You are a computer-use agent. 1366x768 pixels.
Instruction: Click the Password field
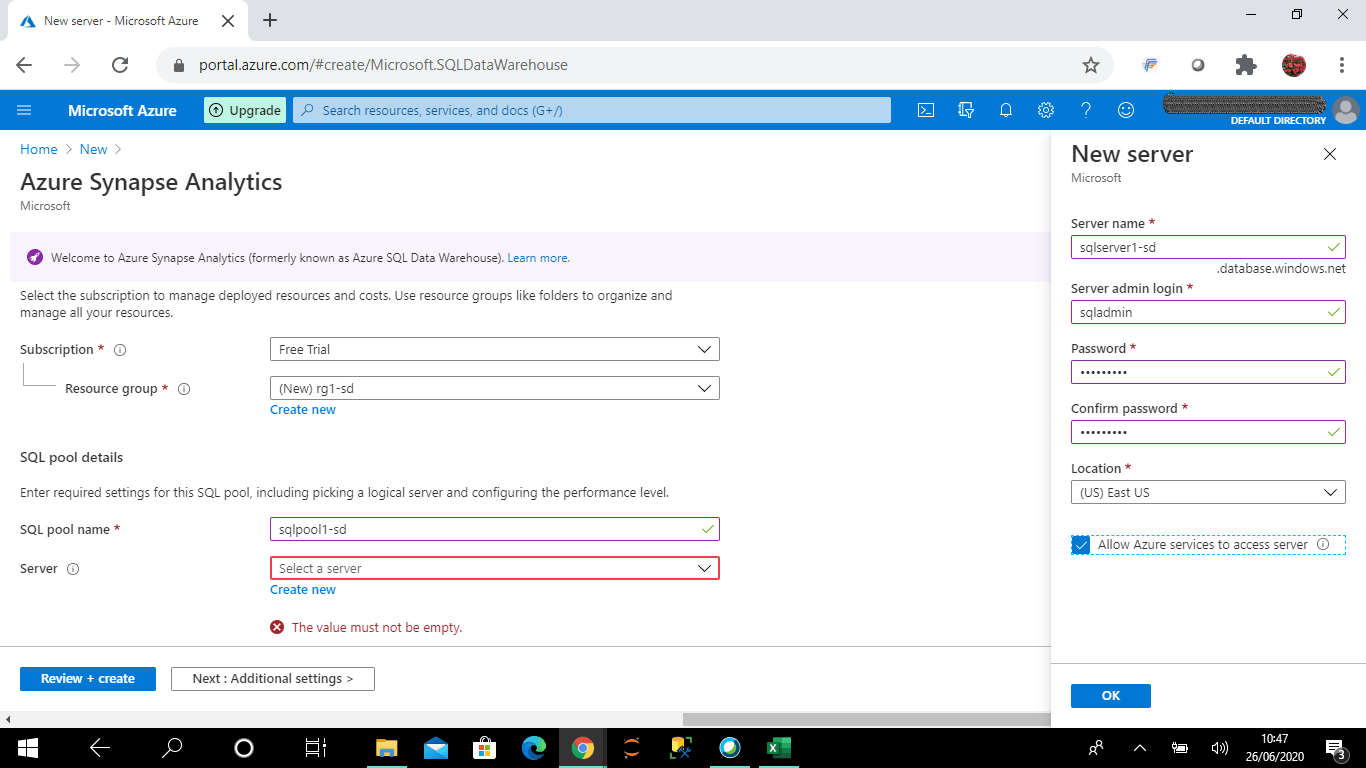click(1208, 372)
